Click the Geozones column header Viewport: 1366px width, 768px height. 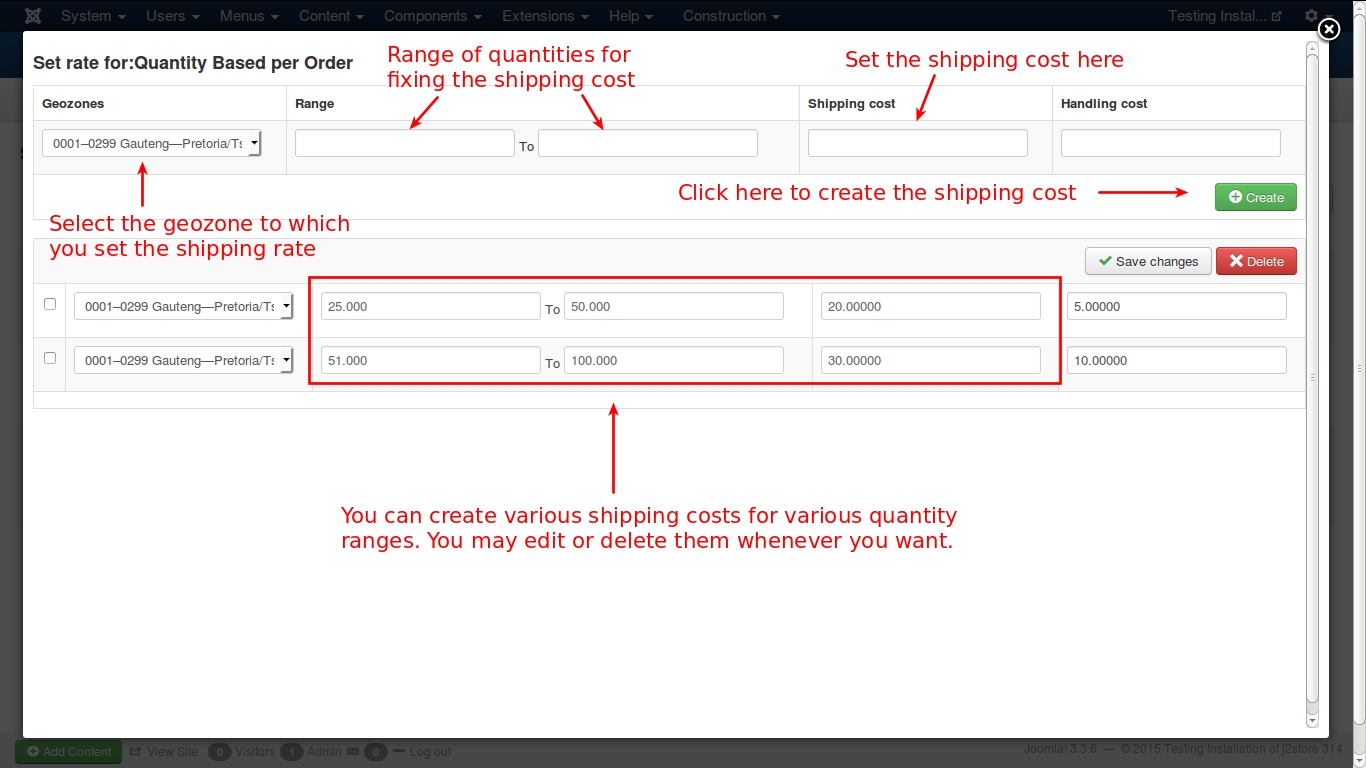click(73, 104)
